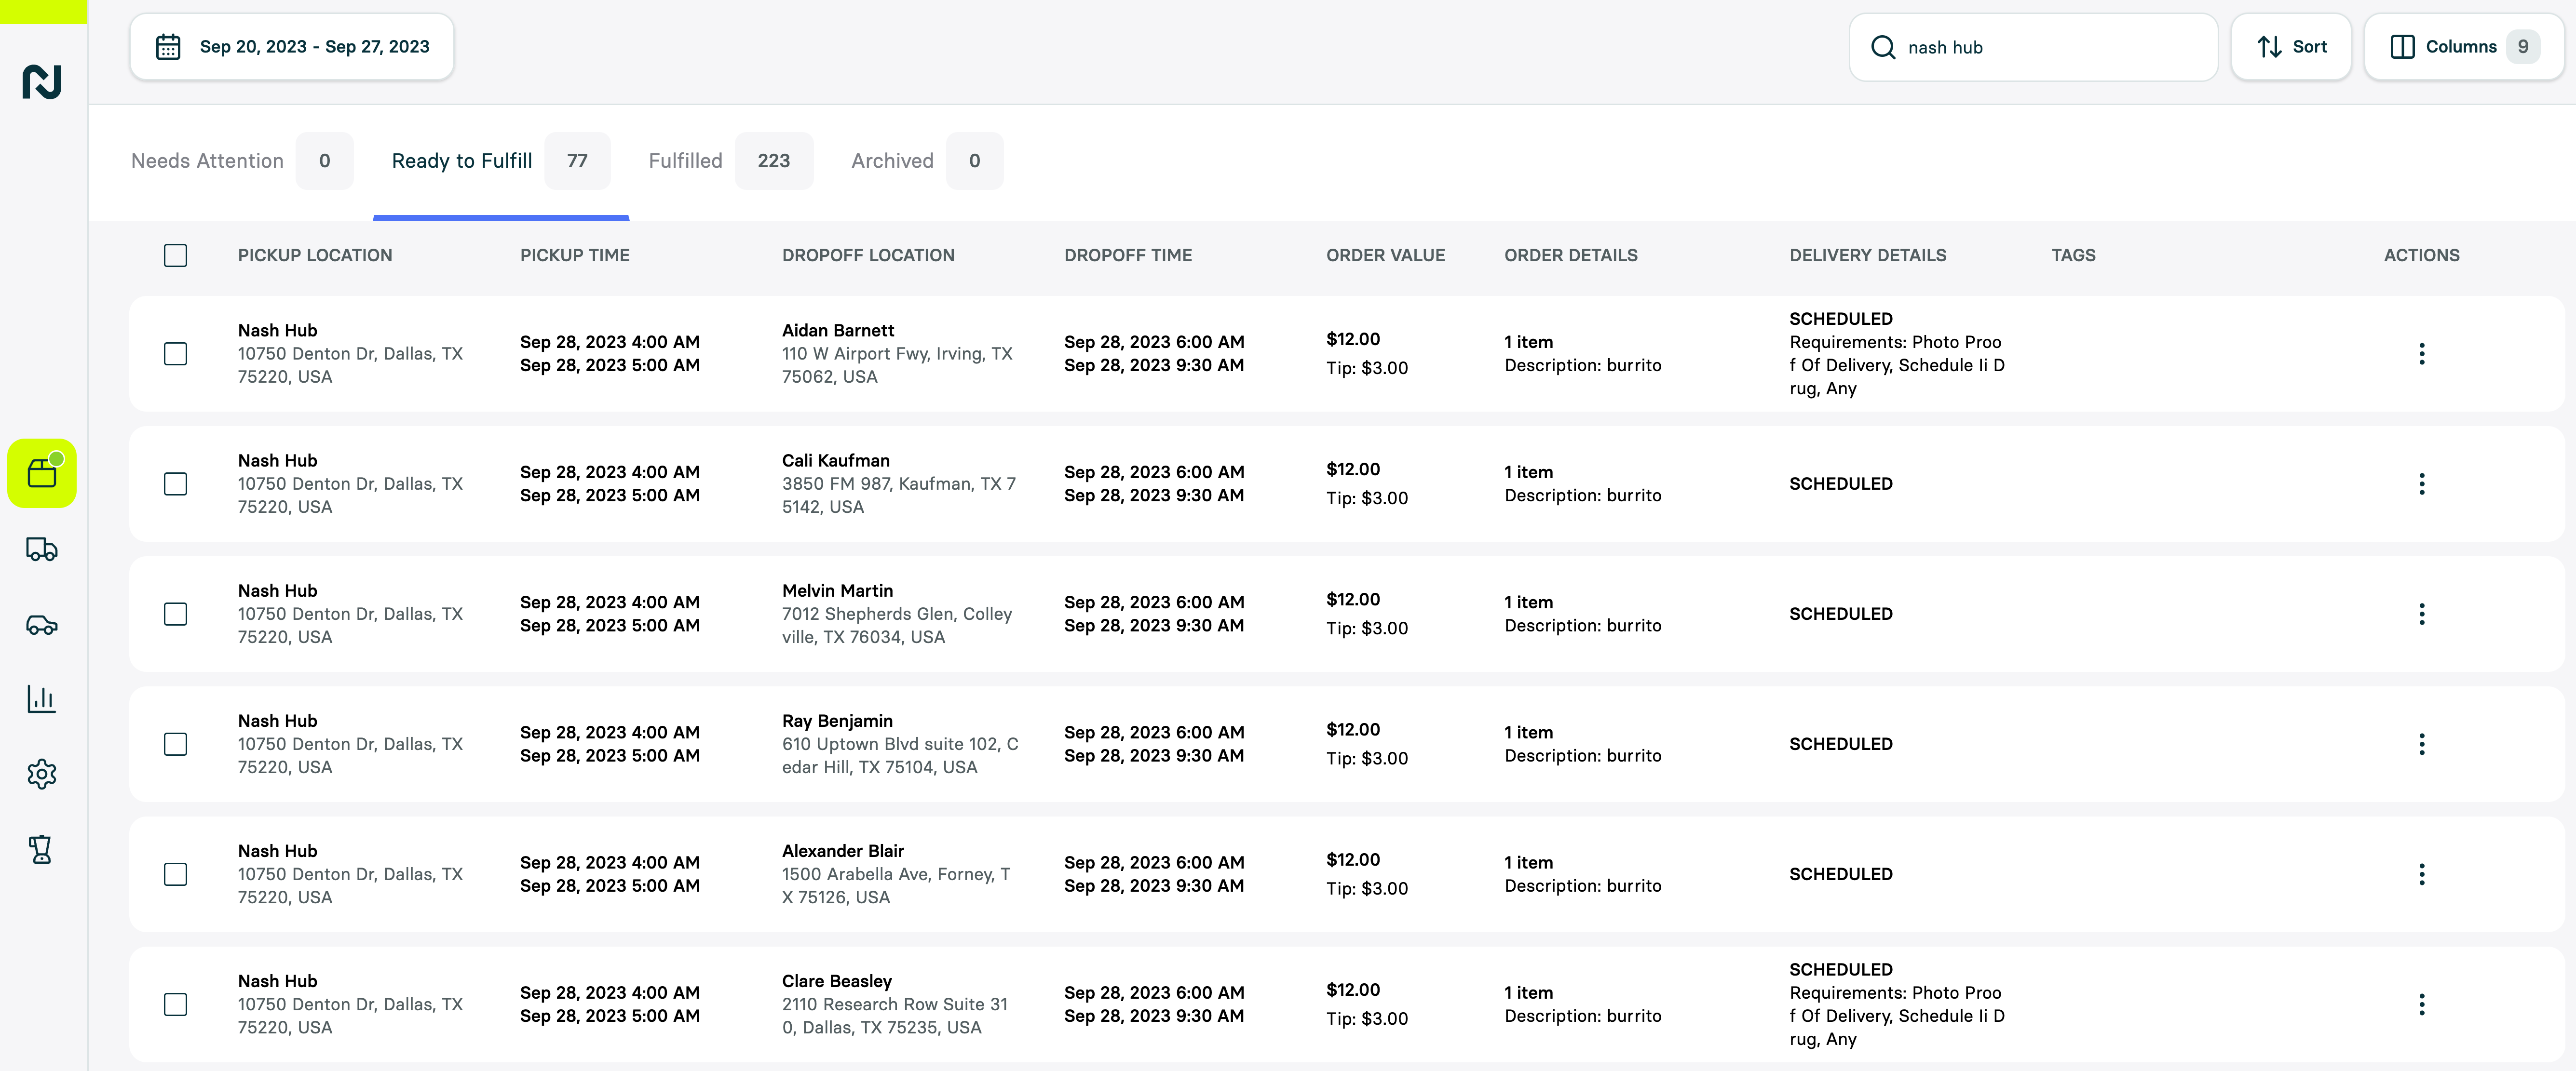
Task: Click SCHEDULED status in Cali Kaufman row
Action: click(1841, 484)
